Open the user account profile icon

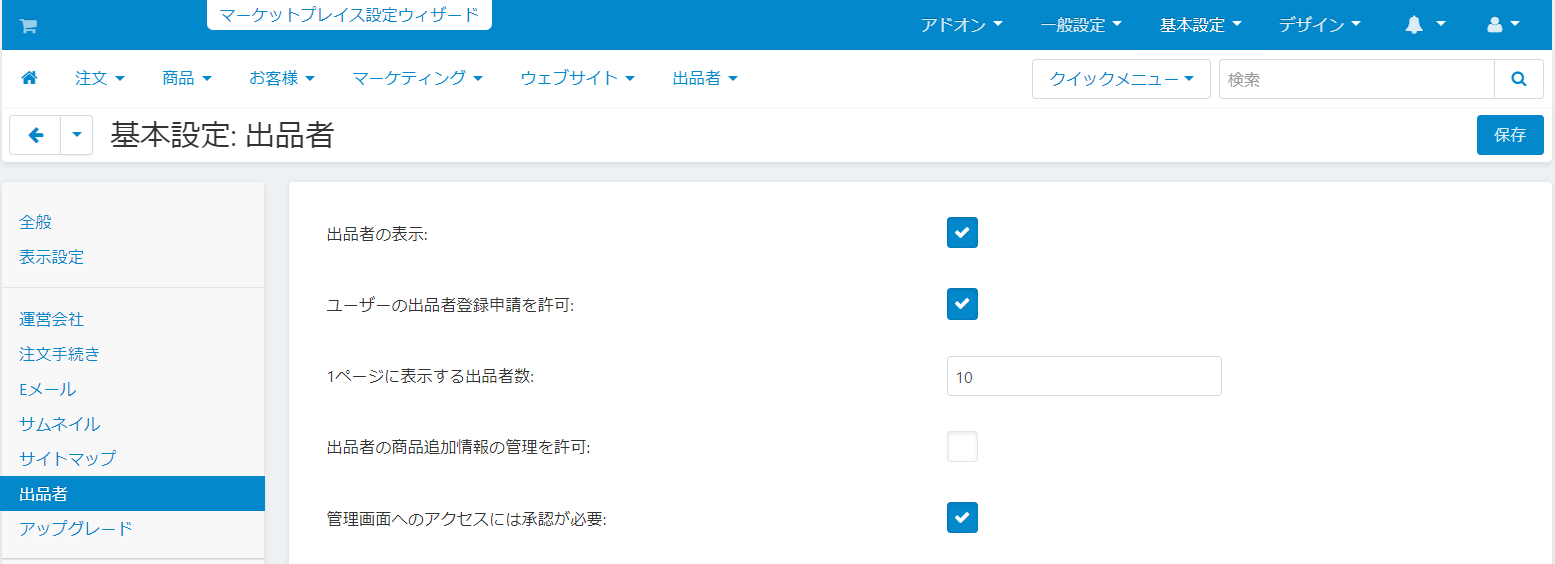tap(1503, 25)
